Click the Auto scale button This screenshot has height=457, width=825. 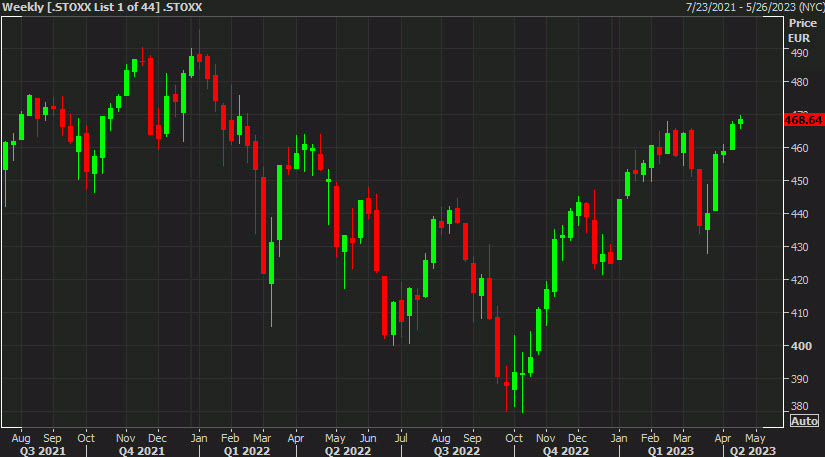pos(804,421)
